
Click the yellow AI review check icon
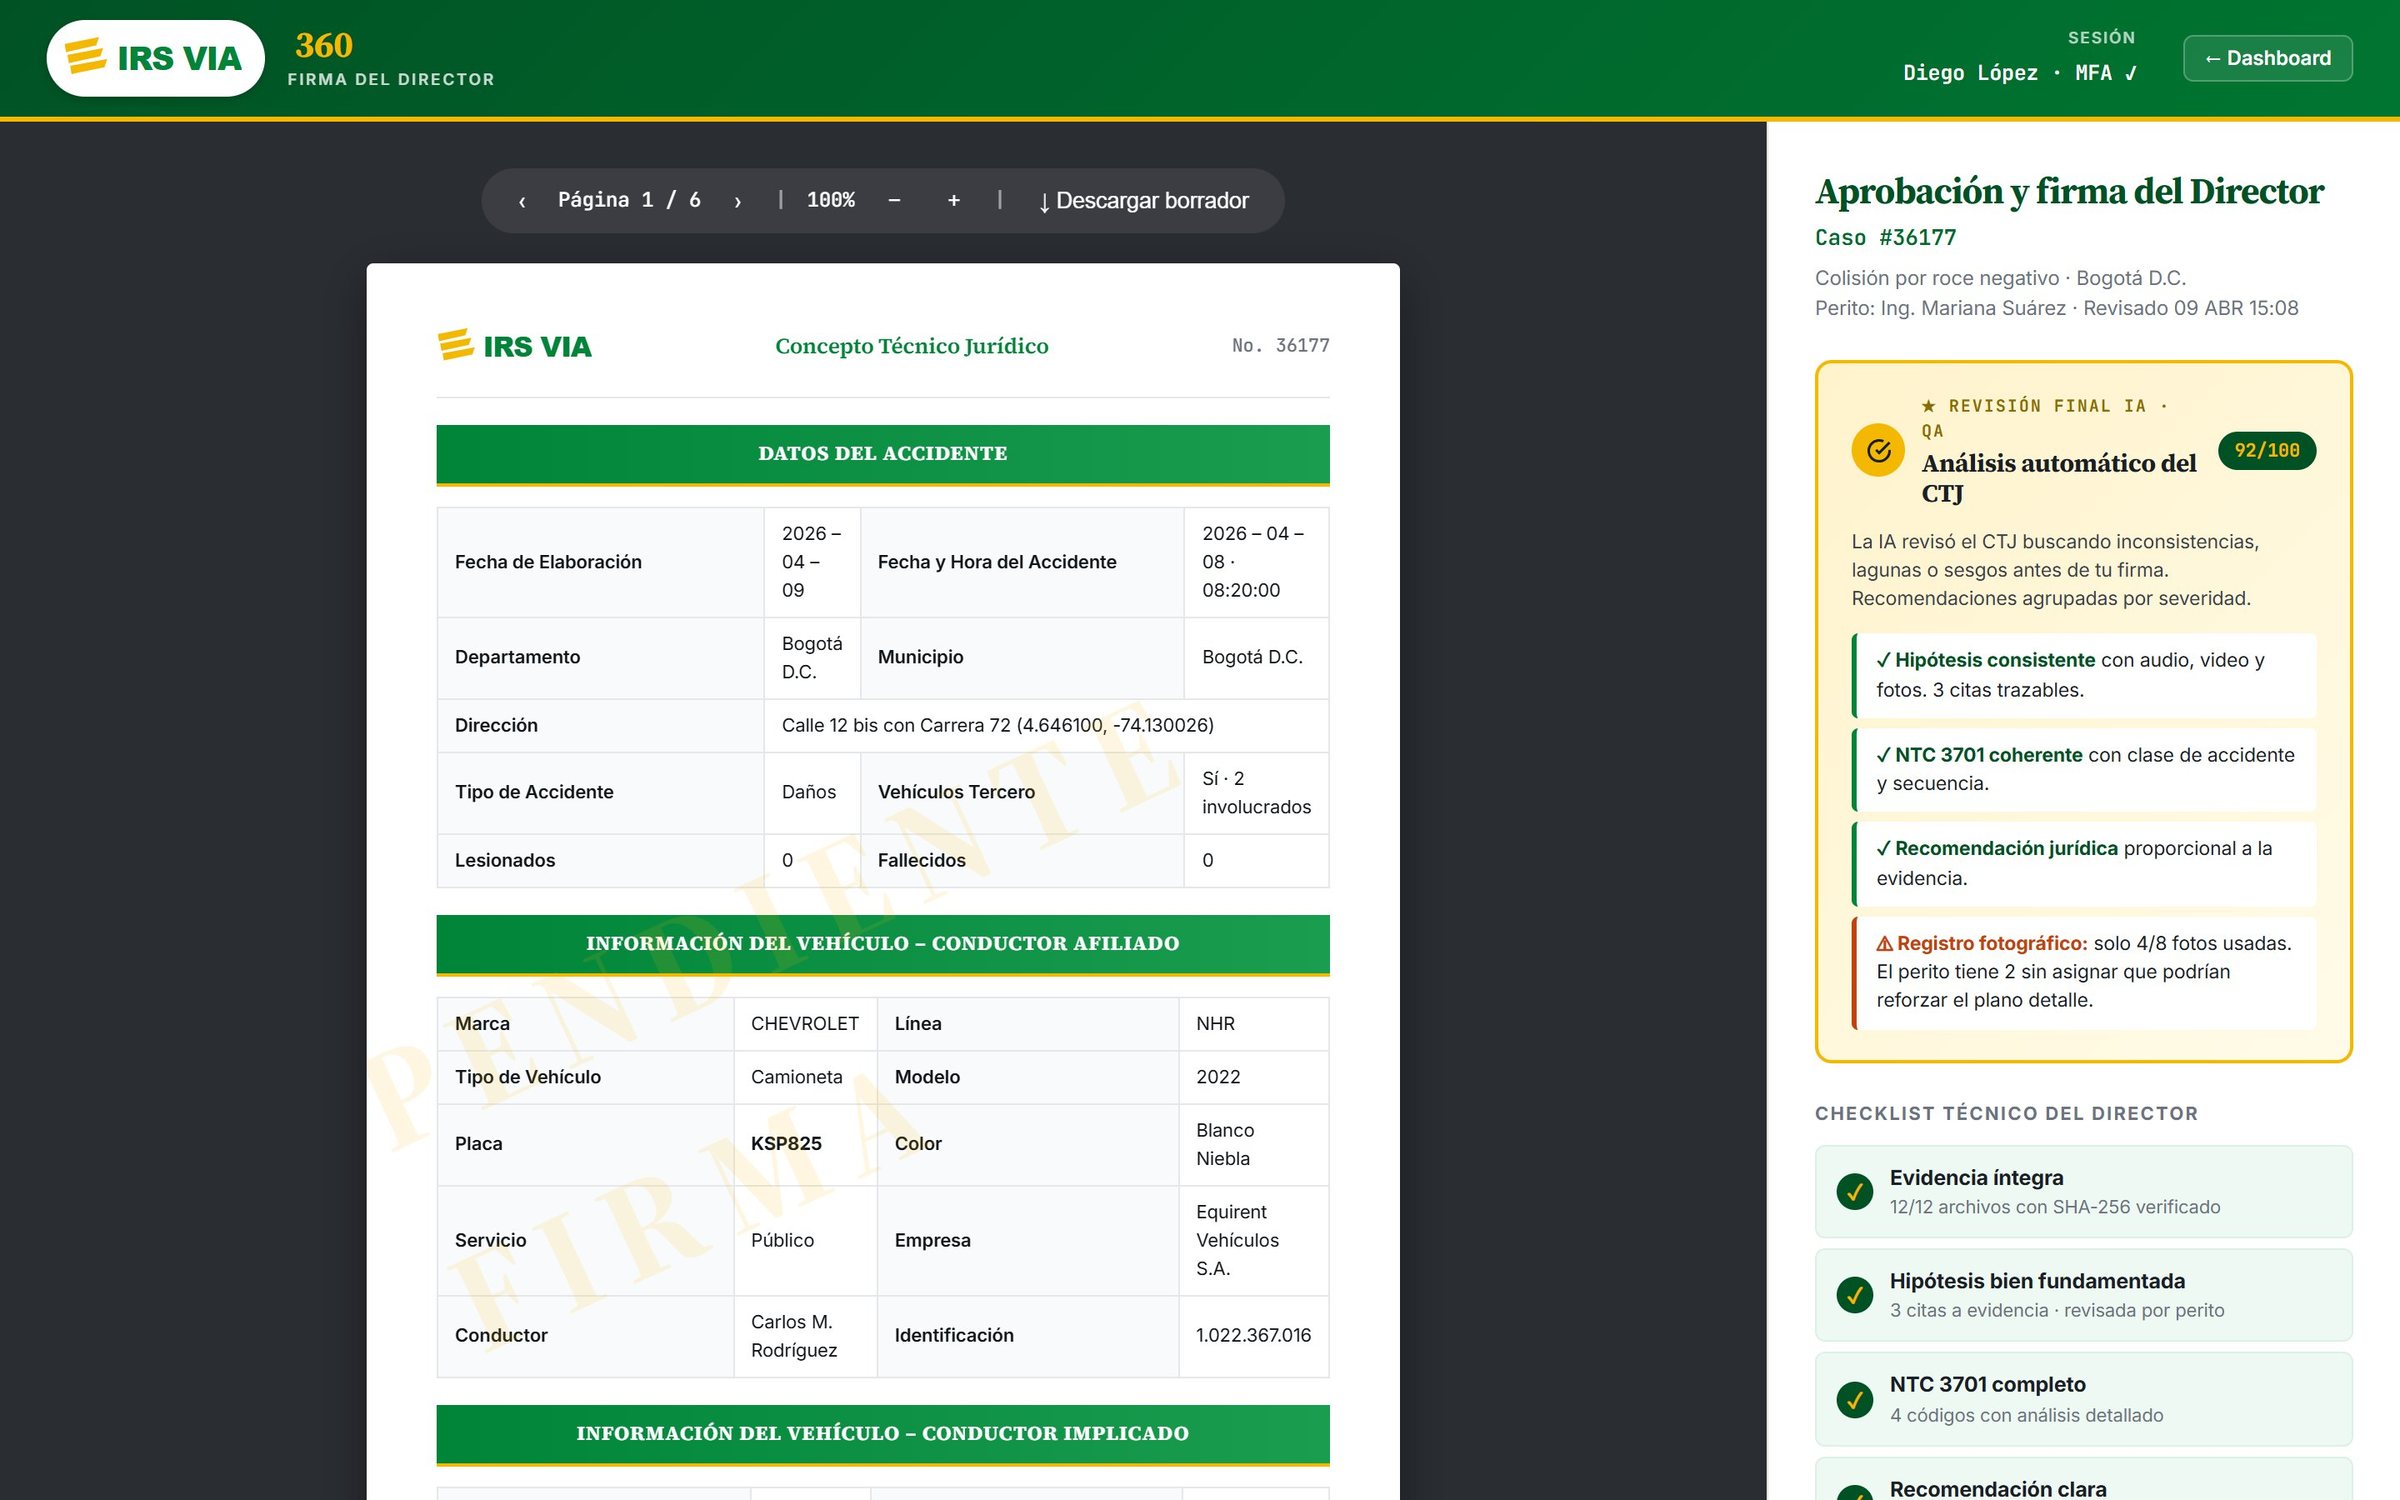tap(1878, 450)
